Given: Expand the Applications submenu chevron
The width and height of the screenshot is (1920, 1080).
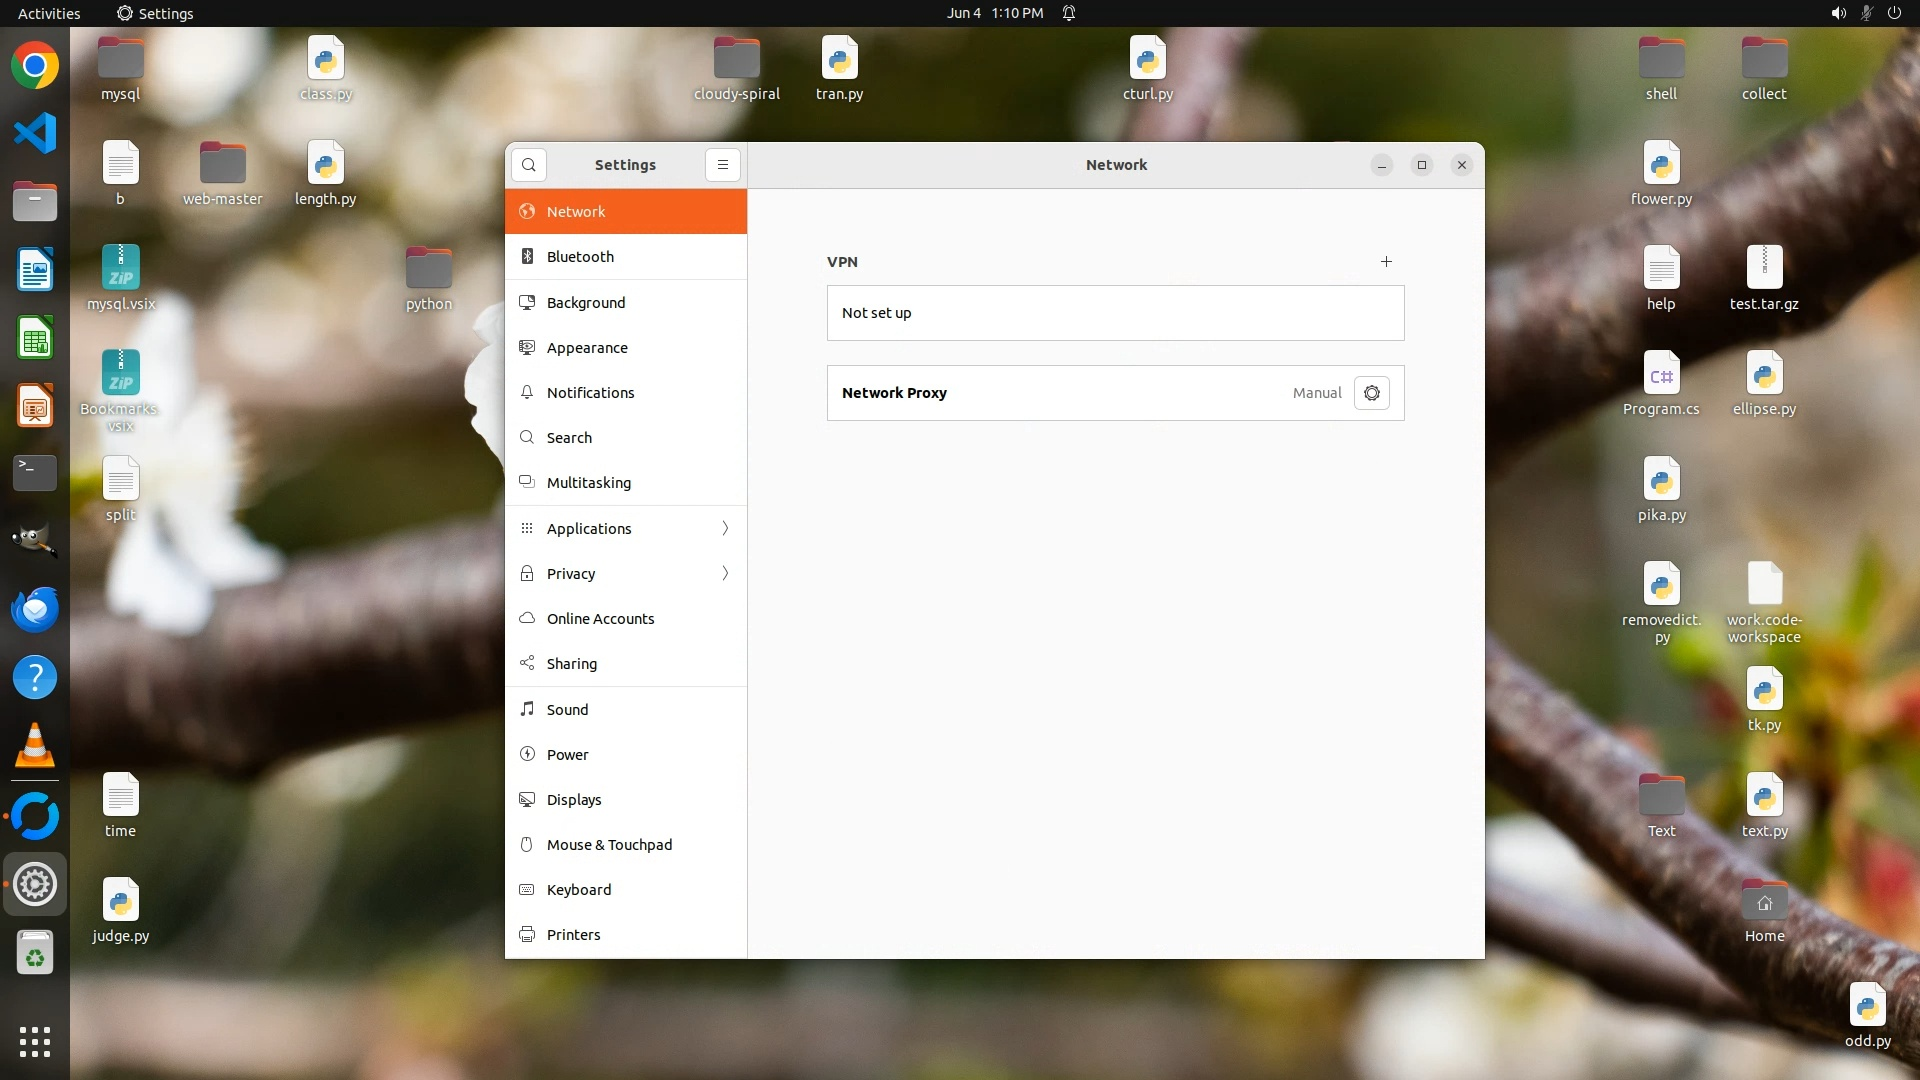Looking at the screenshot, I should (725, 529).
